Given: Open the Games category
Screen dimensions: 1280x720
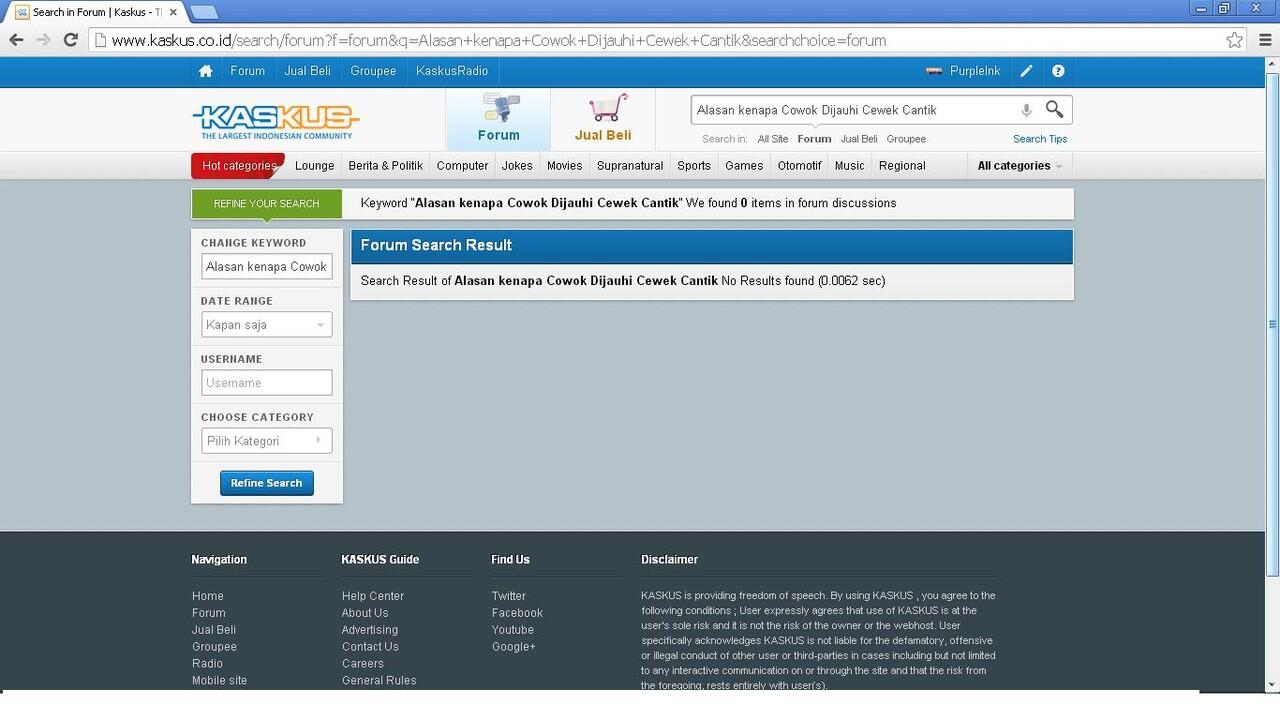Looking at the screenshot, I should click(x=744, y=166).
